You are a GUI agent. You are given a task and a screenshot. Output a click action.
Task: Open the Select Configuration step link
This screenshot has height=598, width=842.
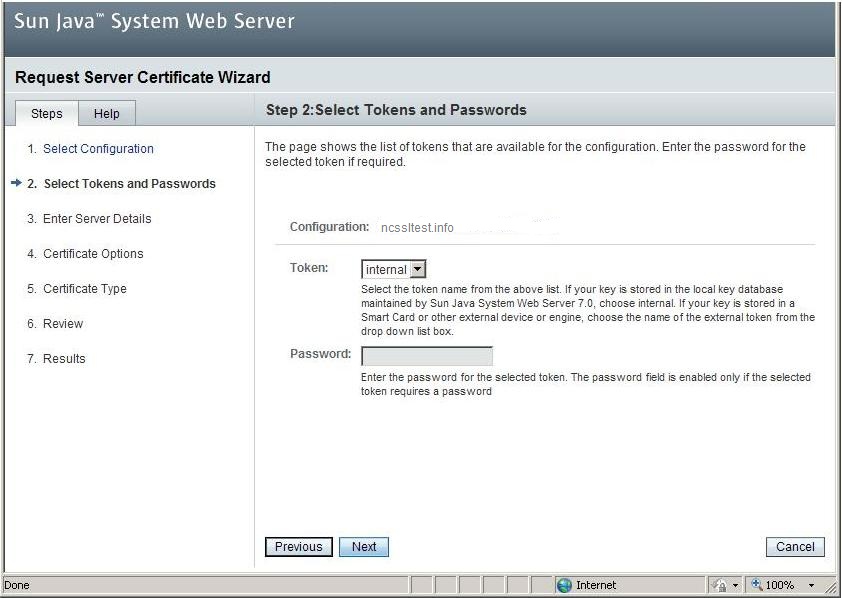[98, 149]
